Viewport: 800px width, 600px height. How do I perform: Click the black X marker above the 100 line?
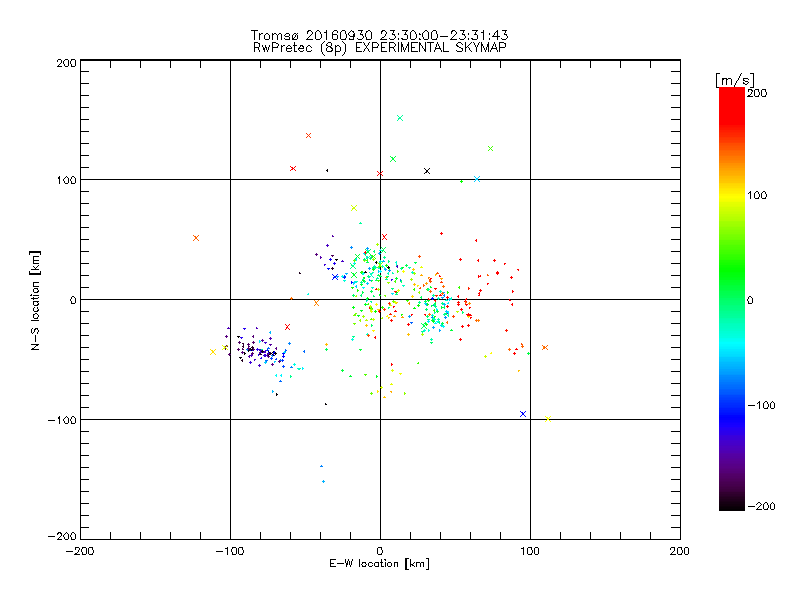click(x=427, y=171)
